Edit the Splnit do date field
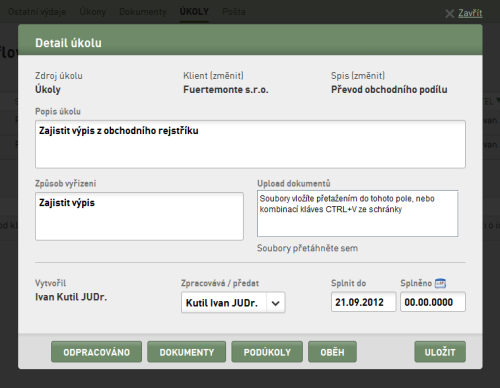The width and height of the screenshot is (500, 388). pyautogui.click(x=363, y=302)
